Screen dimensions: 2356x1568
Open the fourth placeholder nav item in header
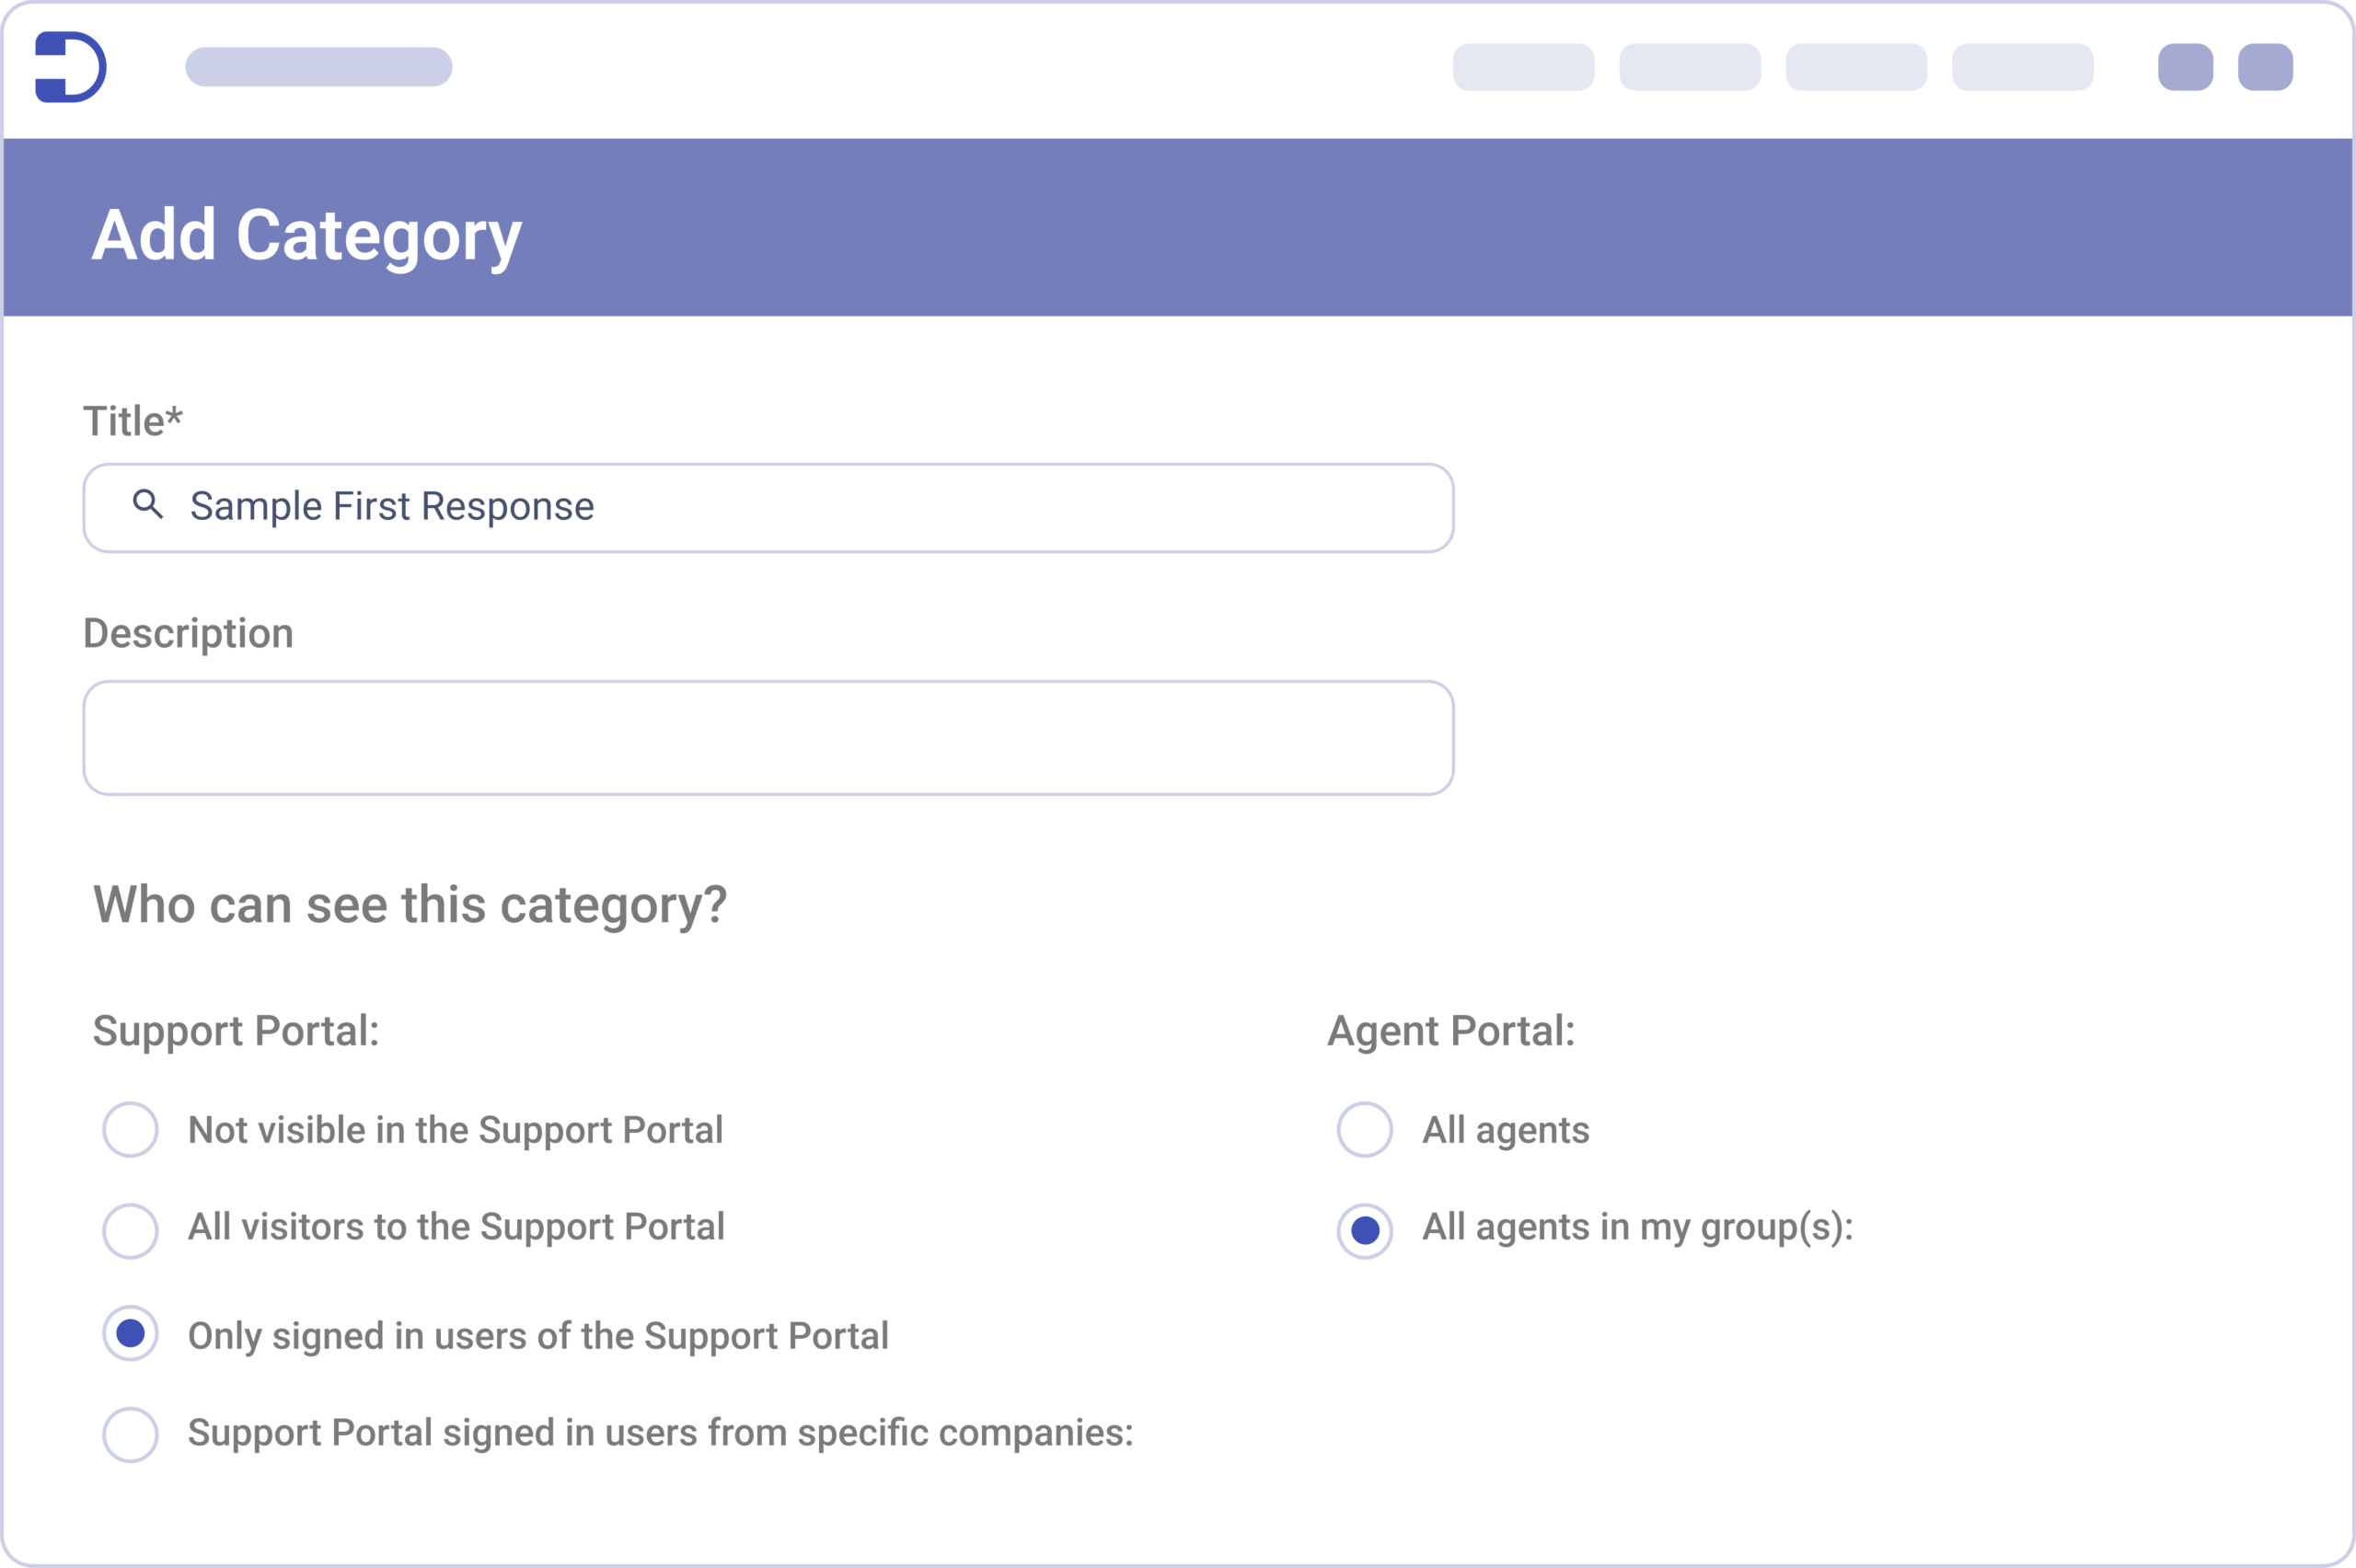[2023, 67]
